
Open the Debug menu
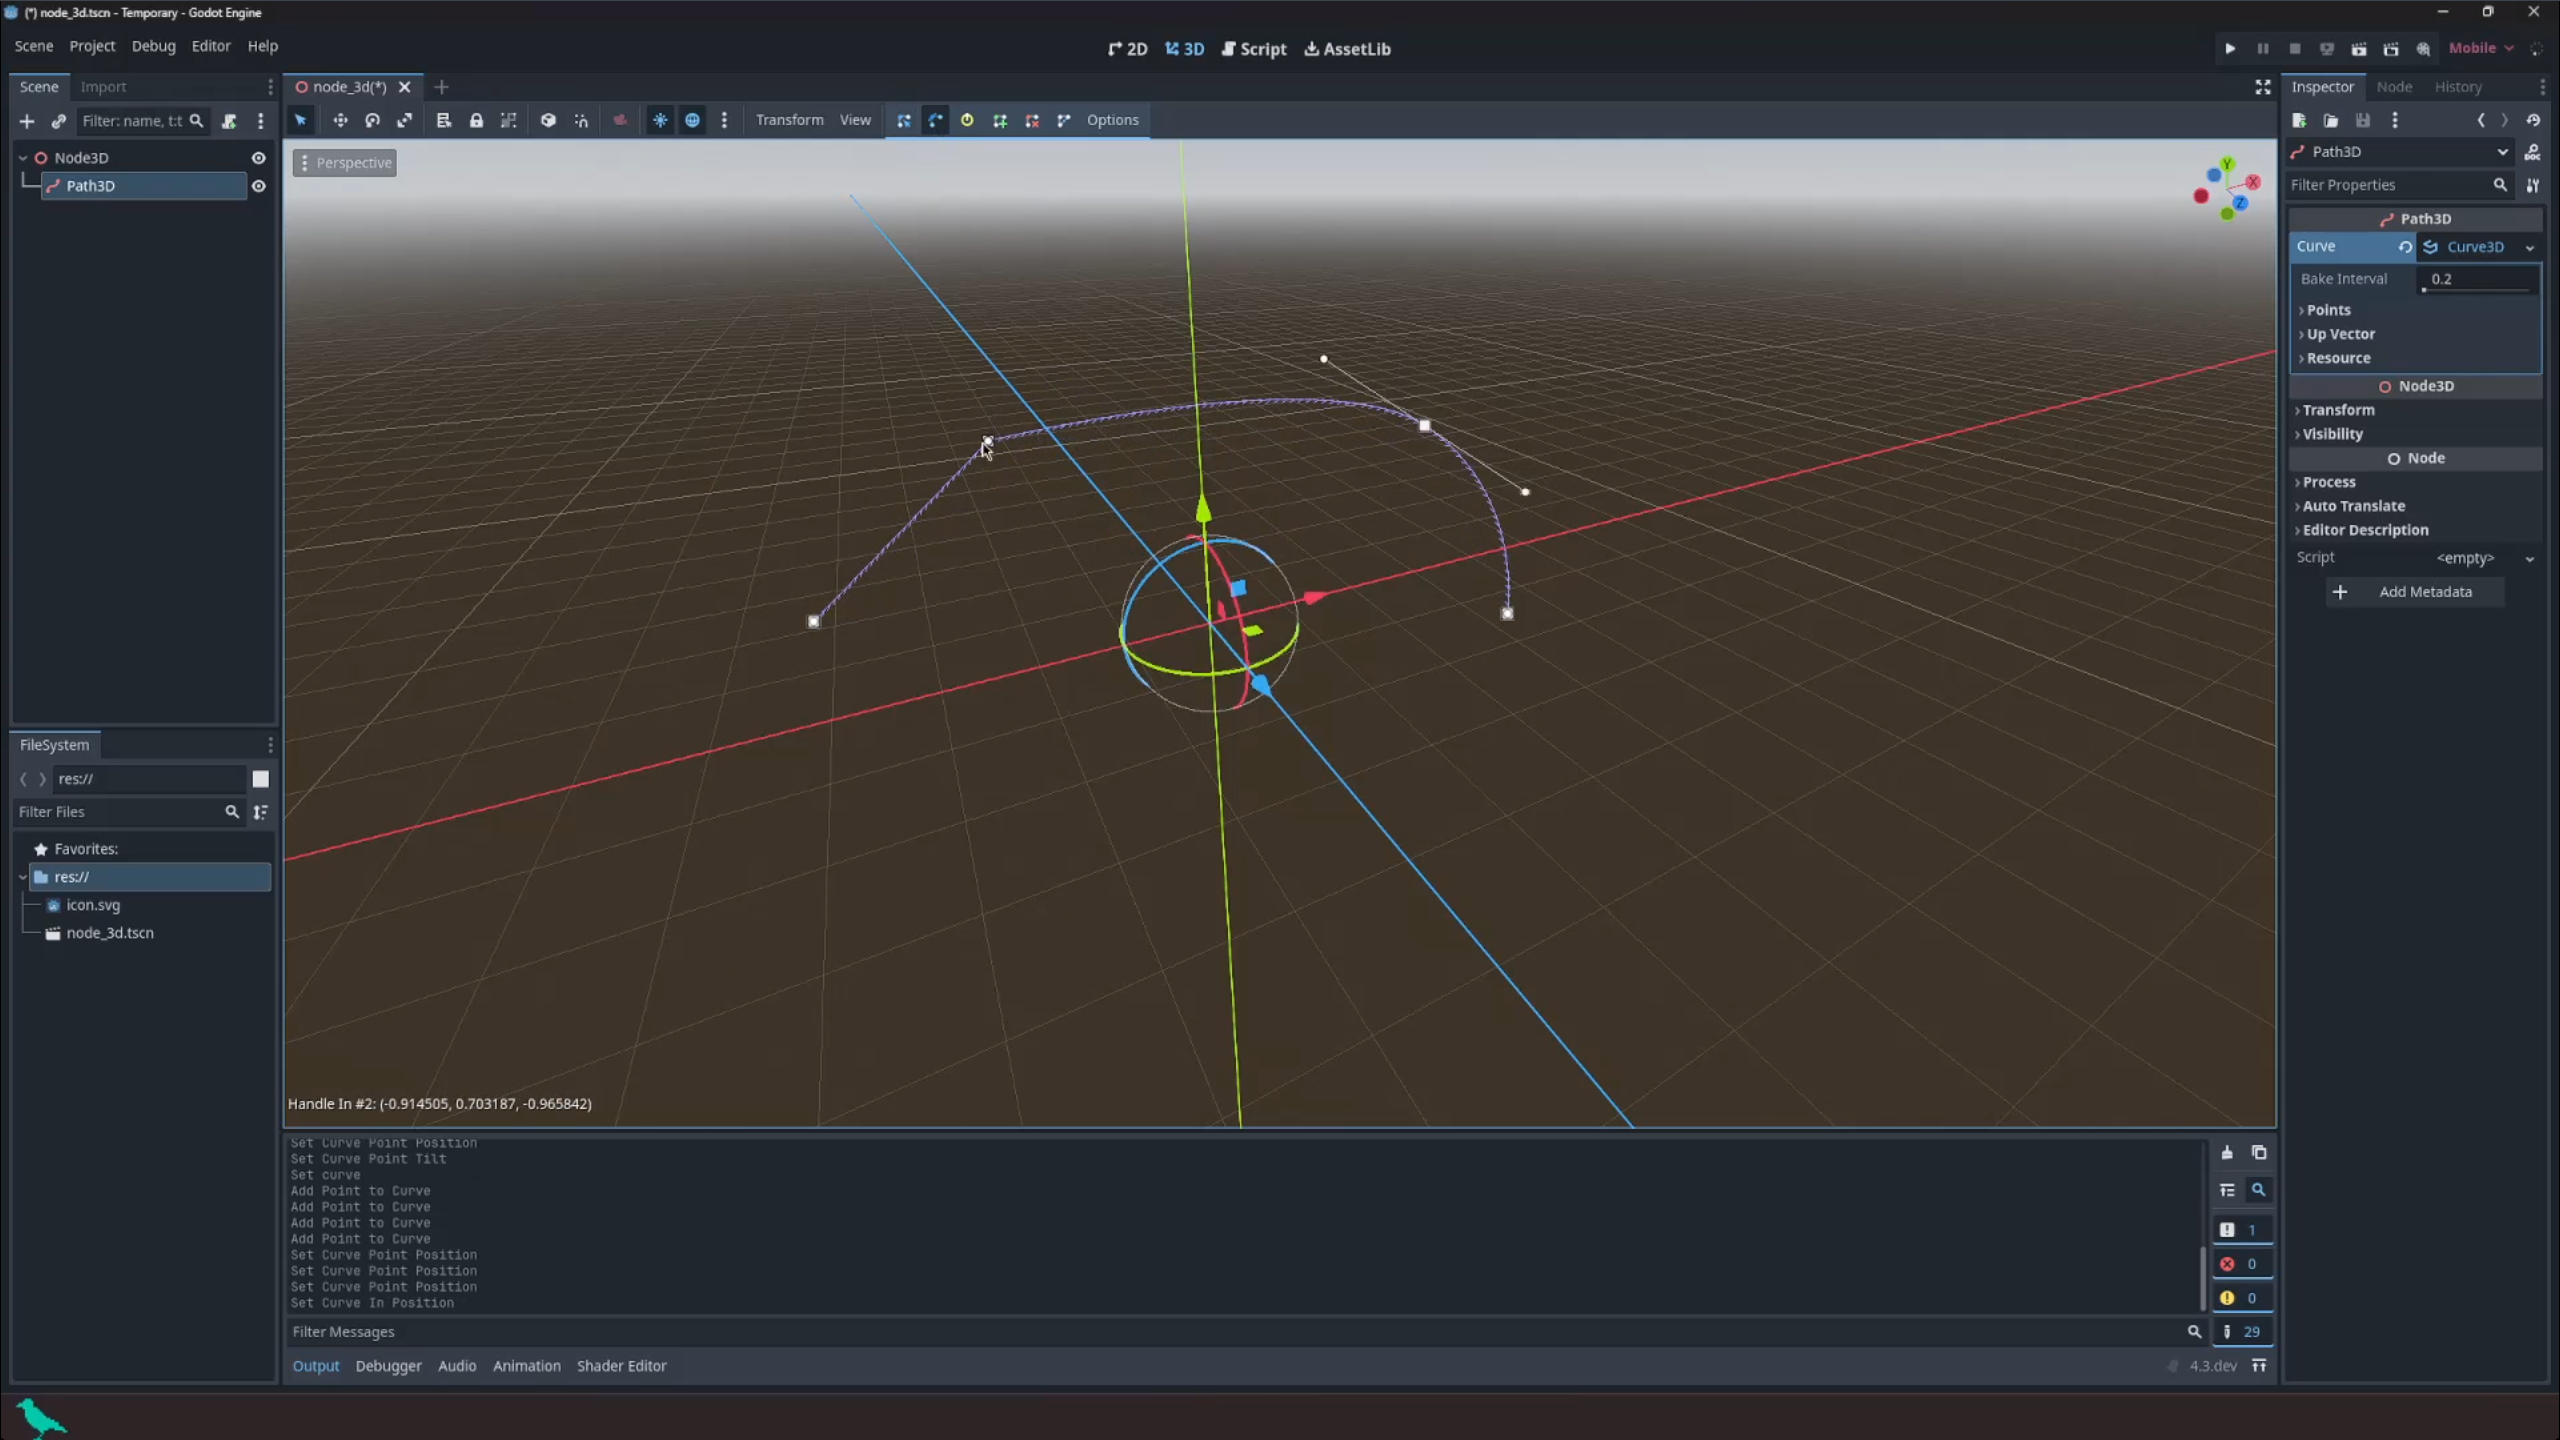pos(153,46)
